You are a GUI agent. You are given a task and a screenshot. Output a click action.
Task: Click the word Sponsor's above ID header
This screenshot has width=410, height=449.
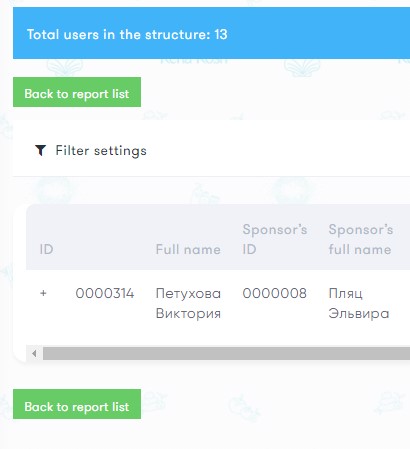275,230
